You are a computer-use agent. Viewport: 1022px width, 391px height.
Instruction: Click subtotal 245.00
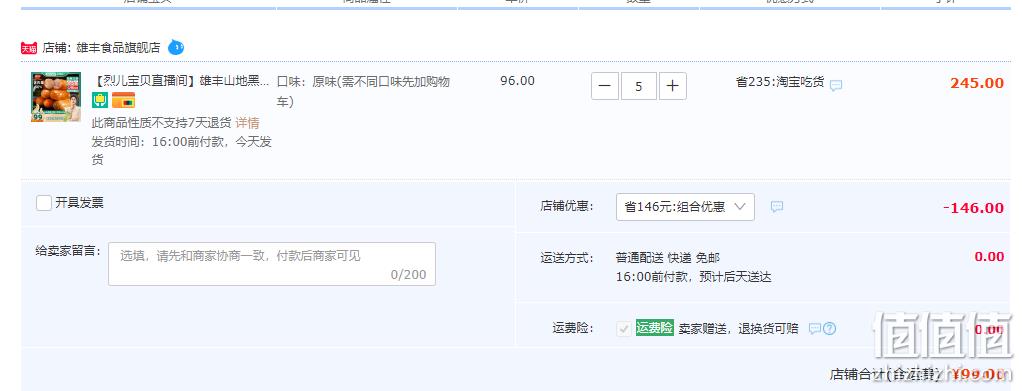[976, 83]
